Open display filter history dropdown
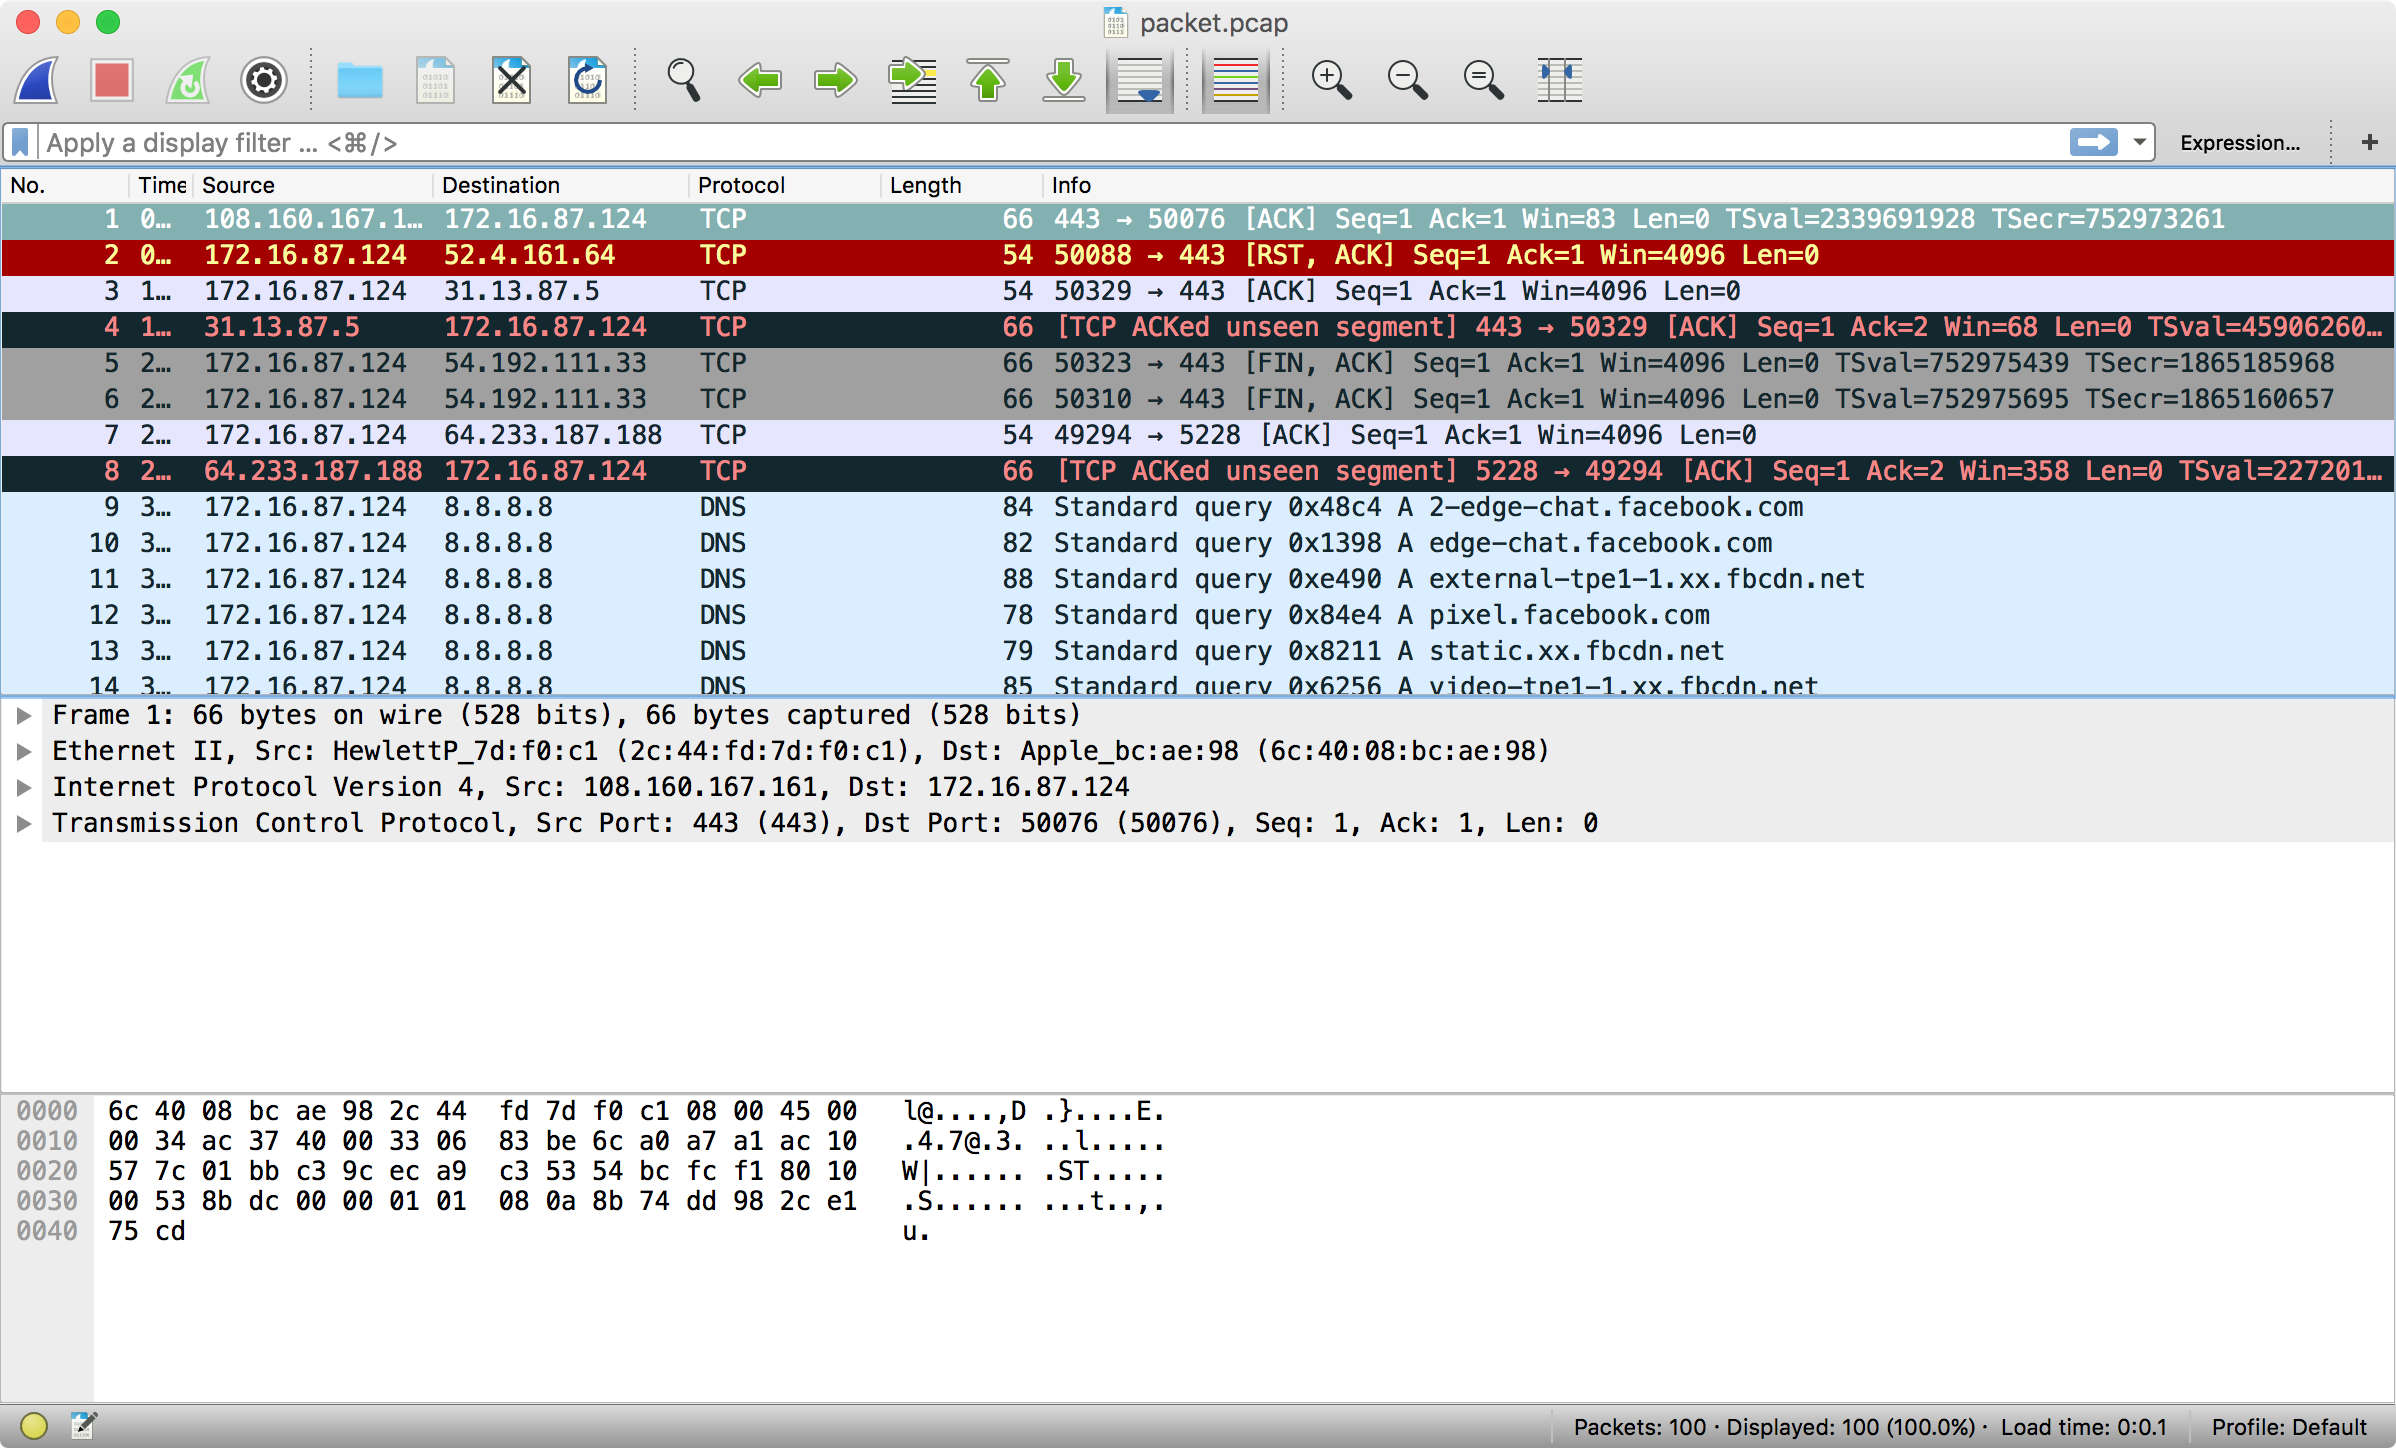Viewport: 2396px width, 1448px height. [x=2139, y=142]
